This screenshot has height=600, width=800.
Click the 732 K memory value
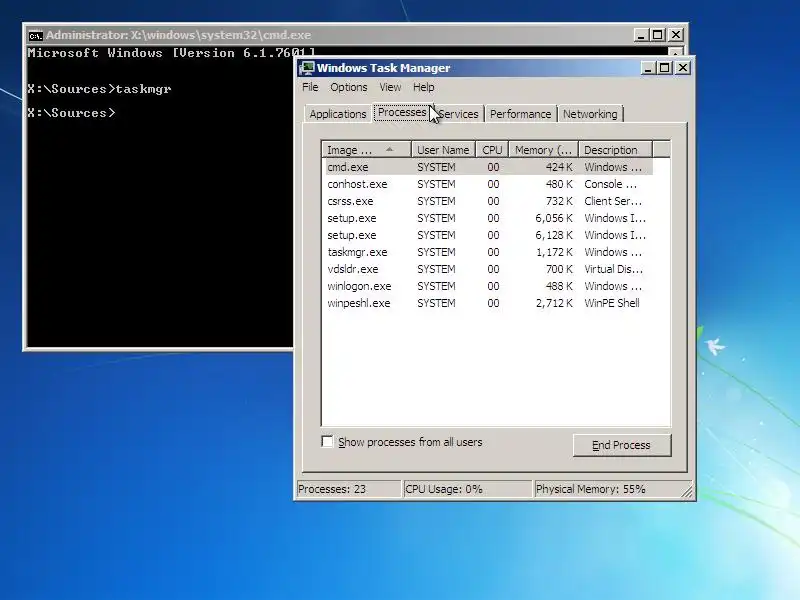tap(559, 201)
